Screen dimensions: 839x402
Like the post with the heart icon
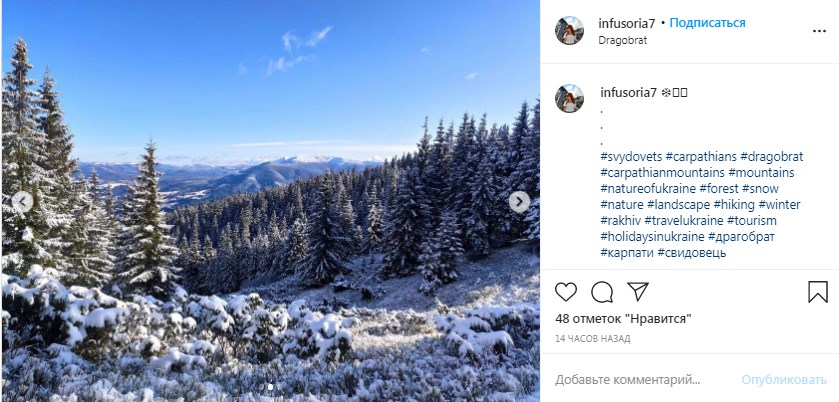(566, 292)
